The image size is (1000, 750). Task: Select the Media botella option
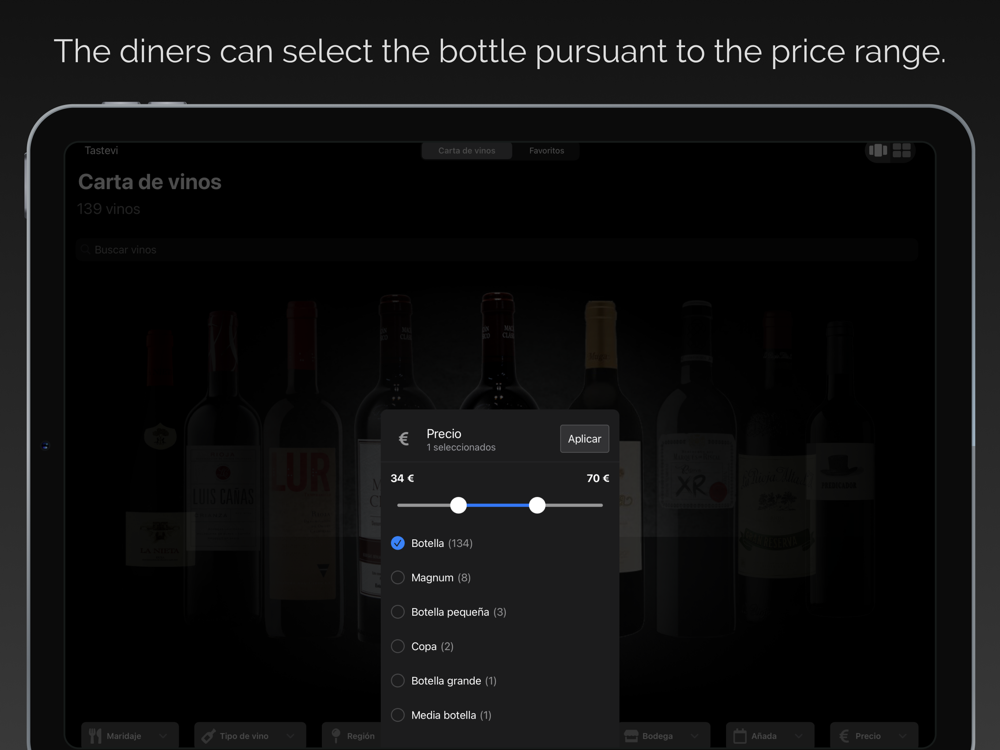(x=441, y=716)
